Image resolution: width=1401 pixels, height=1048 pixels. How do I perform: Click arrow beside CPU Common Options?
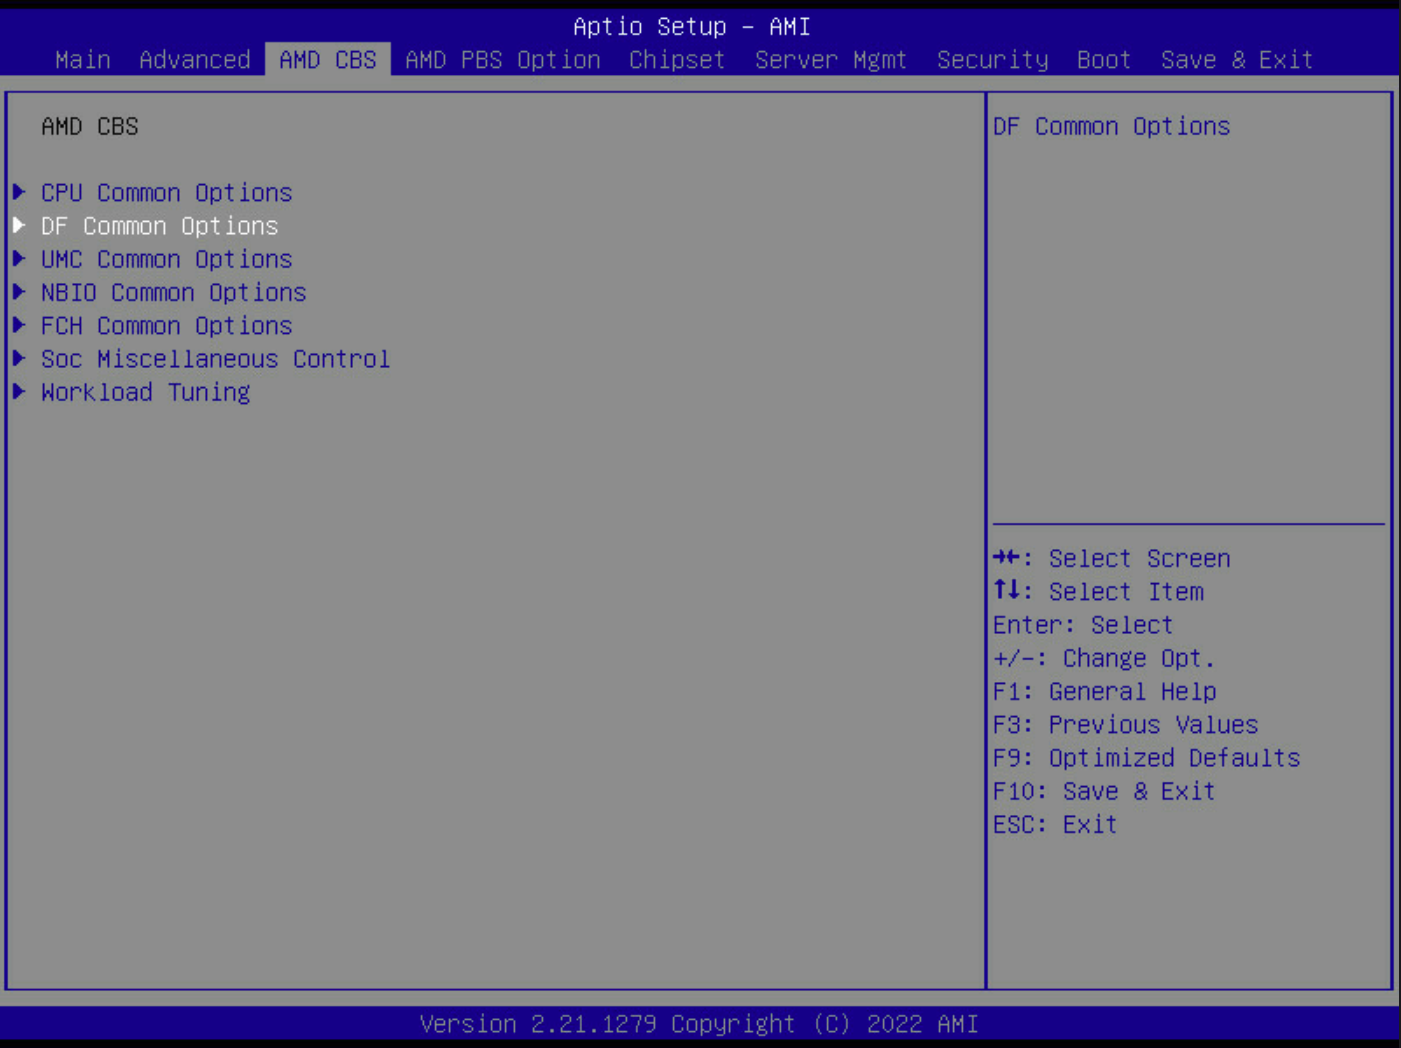click(x=19, y=192)
